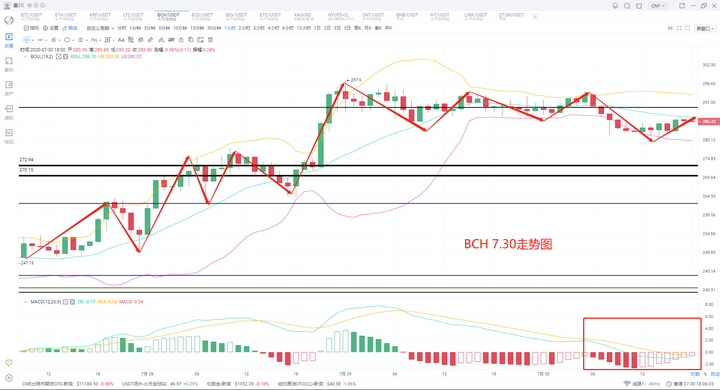Screen dimensions: 720x390
Task: Select the 15分钟 timeframe
Action: pos(198,28)
